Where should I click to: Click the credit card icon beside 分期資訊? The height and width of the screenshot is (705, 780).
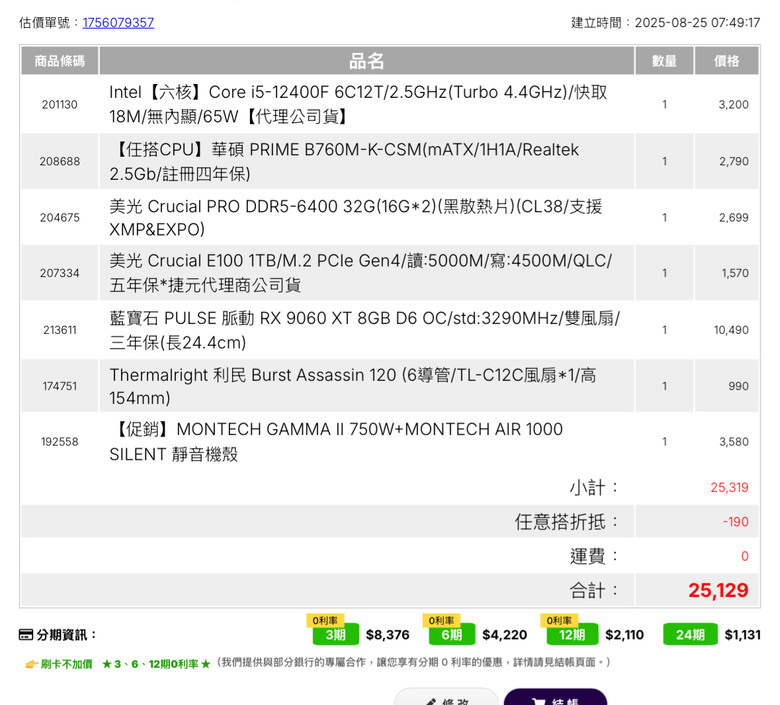[26, 635]
